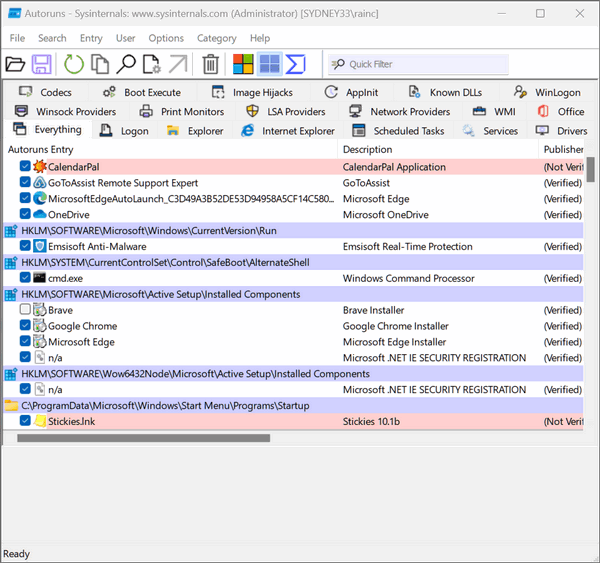The width and height of the screenshot is (600, 563).
Task: Click the horizontal scrollbar thumb
Action: (143, 438)
